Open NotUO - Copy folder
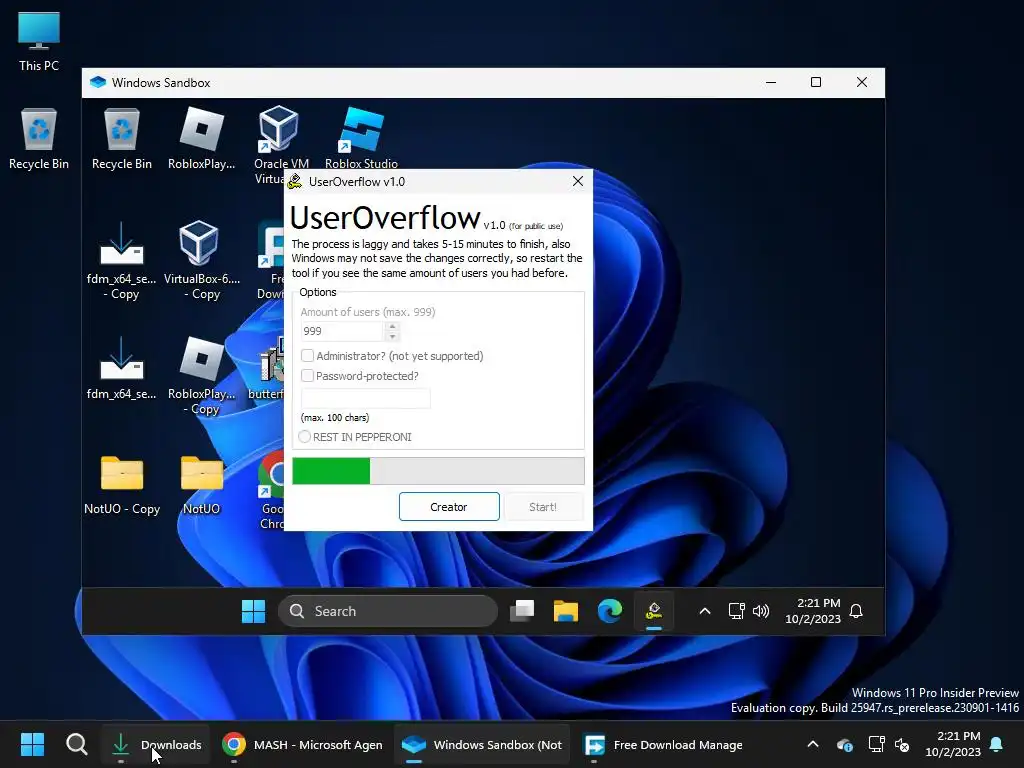 tap(121, 485)
